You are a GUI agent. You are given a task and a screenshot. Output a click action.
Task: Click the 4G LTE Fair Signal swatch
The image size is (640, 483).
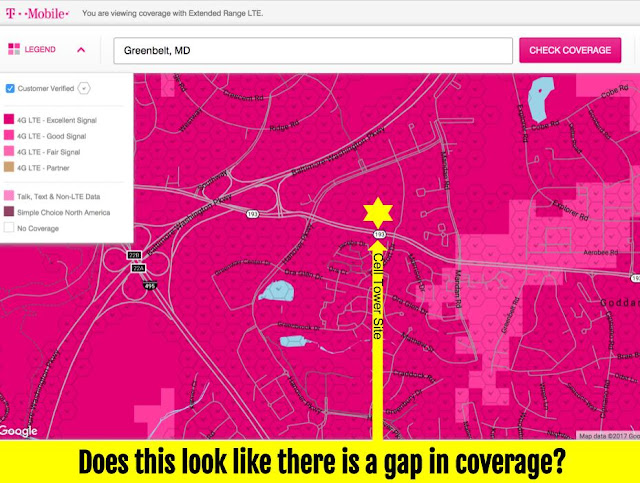click(x=9, y=151)
